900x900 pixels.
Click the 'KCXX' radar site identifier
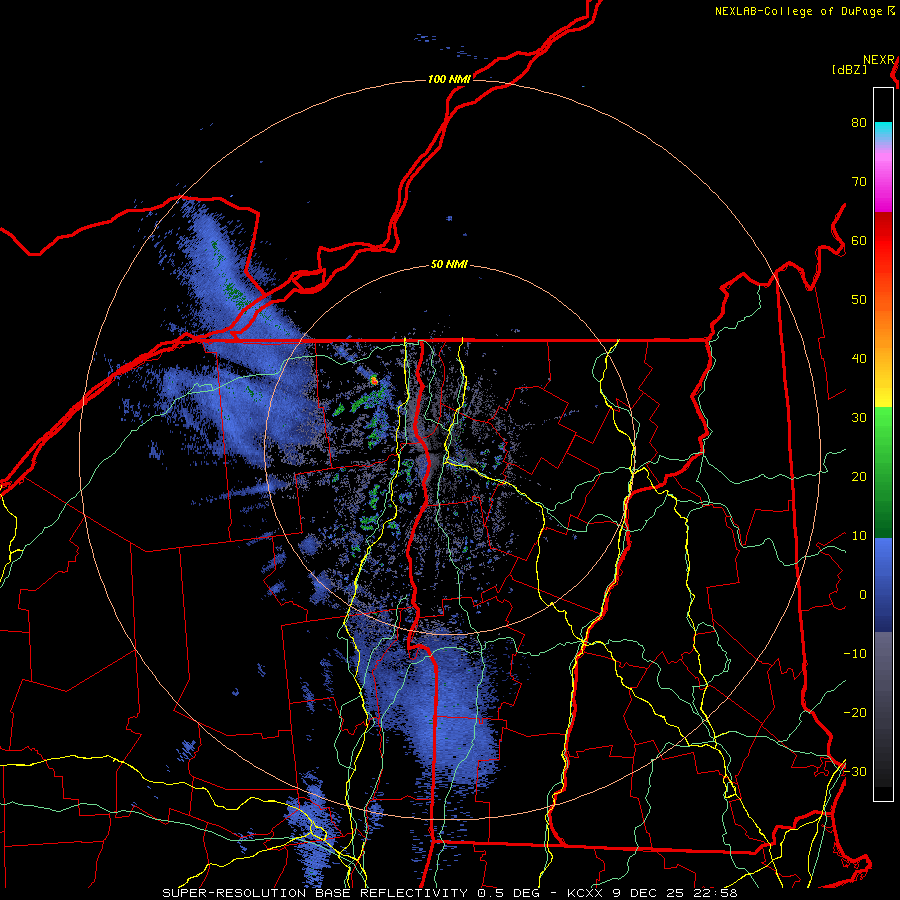tap(584, 893)
